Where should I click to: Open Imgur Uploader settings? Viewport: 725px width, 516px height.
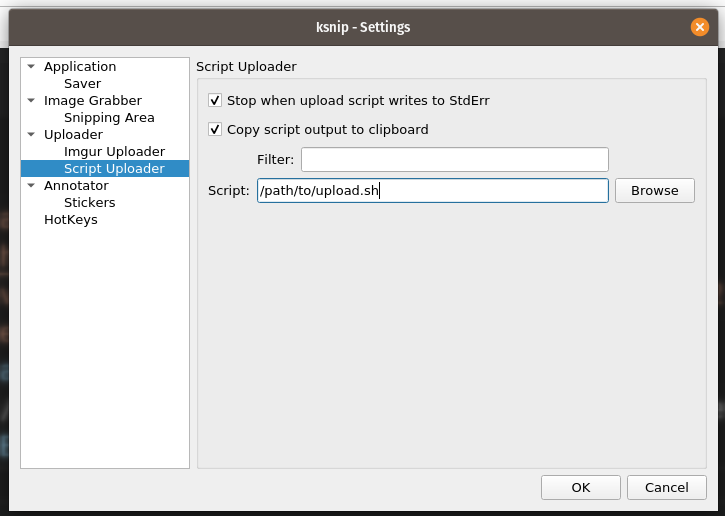pyautogui.click(x=114, y=152)
